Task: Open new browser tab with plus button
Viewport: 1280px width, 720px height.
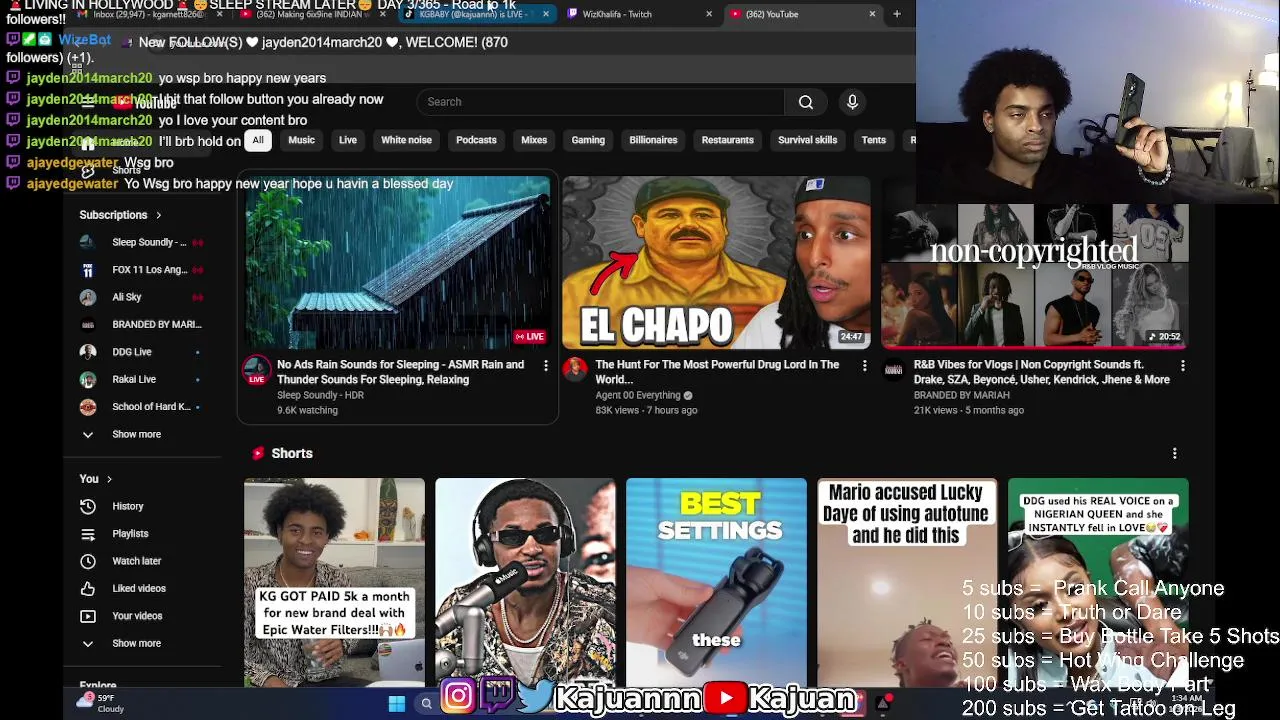Action: pos(897,14)
